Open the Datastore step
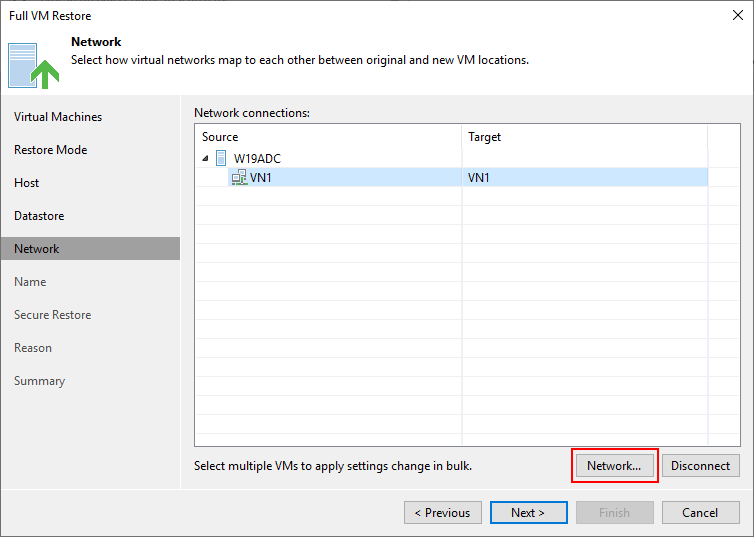Viewport: 754px width, 537px height. pyautogui.click(x=39, y=216)
